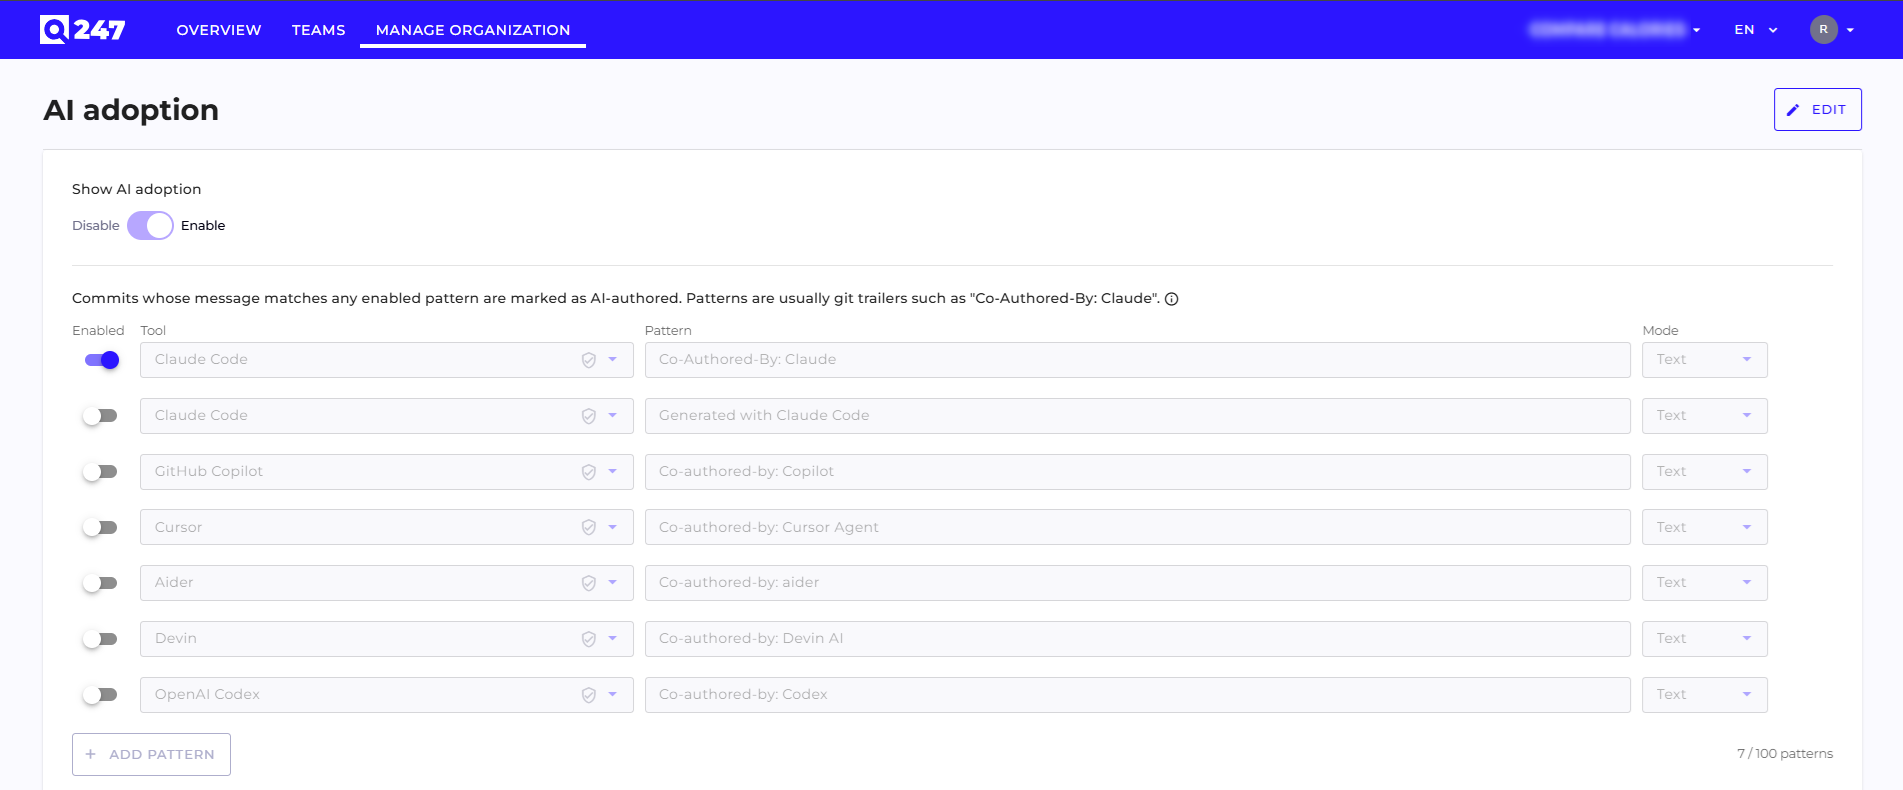Click the Generated with Claude Code pattern field

[x=1137, y=416]
